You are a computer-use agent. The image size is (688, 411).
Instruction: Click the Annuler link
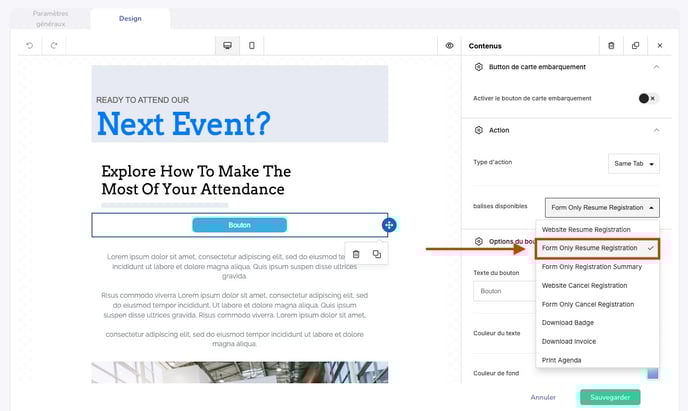(x=543, y=397)
